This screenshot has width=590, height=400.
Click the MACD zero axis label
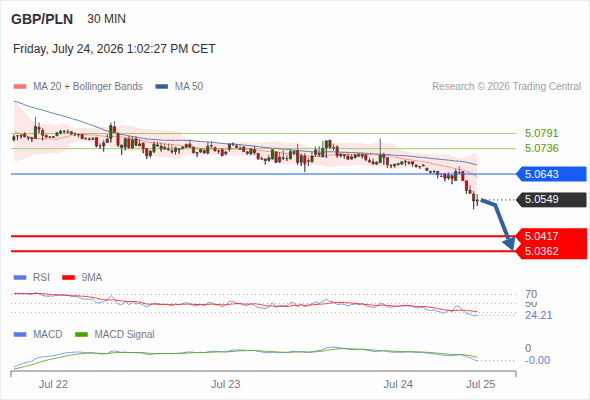(x=528, y=348)
